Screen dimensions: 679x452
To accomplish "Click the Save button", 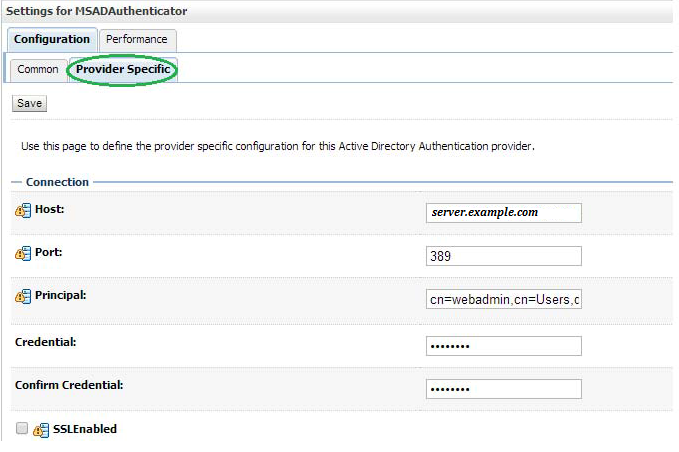I will coord(29,103).
